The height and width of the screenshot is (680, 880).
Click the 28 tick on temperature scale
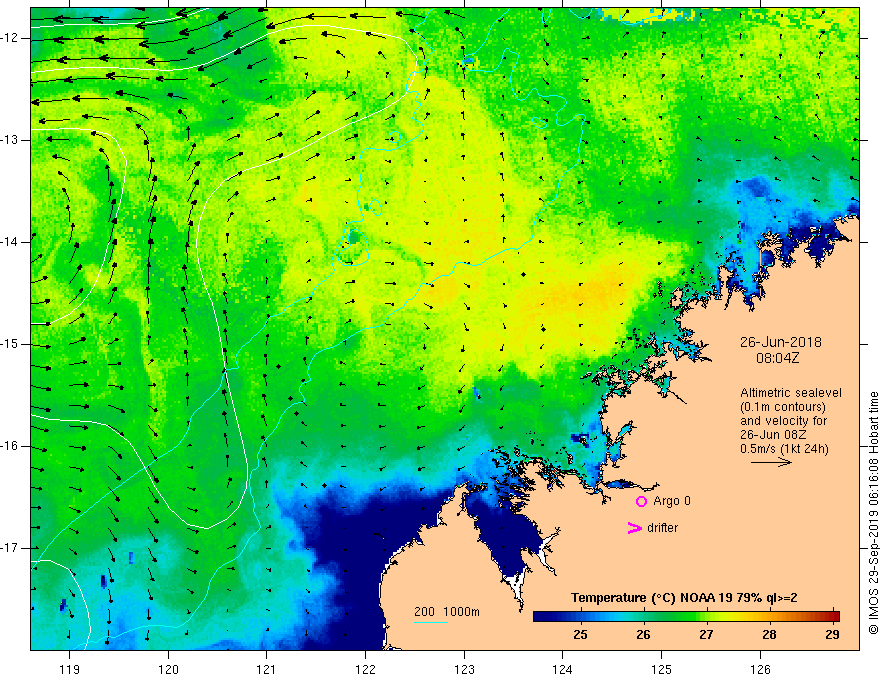pos(769,635)
